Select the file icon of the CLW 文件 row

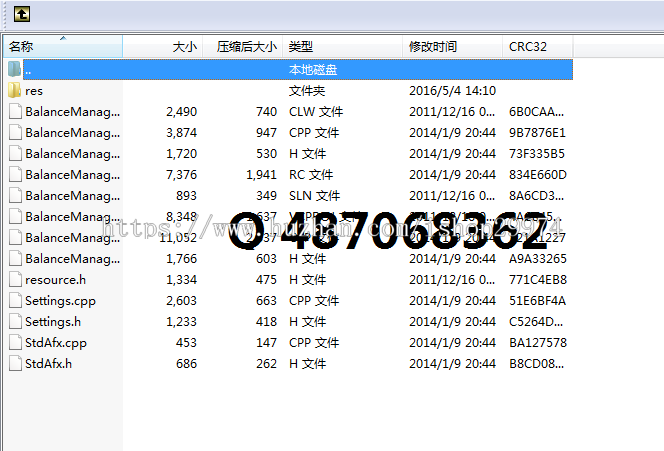click(x=15, y=112)
